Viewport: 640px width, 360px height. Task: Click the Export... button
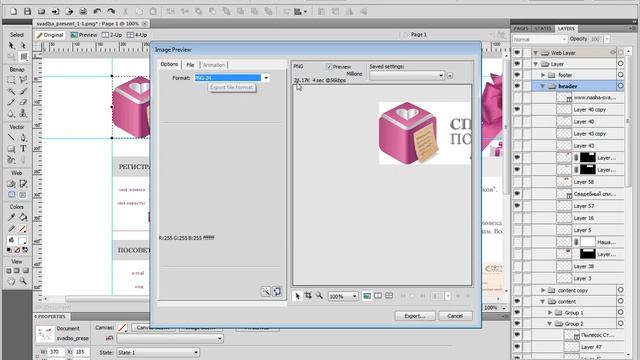[415, 316]
